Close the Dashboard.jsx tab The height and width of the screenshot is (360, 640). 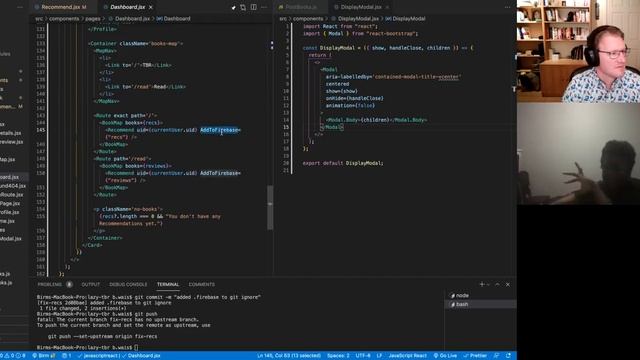[151, 7]
